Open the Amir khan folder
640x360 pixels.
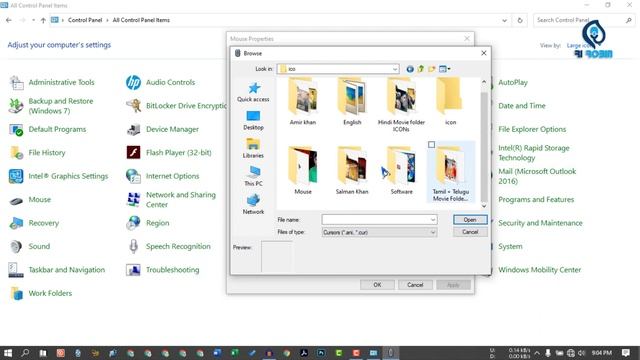click(302, 101)
